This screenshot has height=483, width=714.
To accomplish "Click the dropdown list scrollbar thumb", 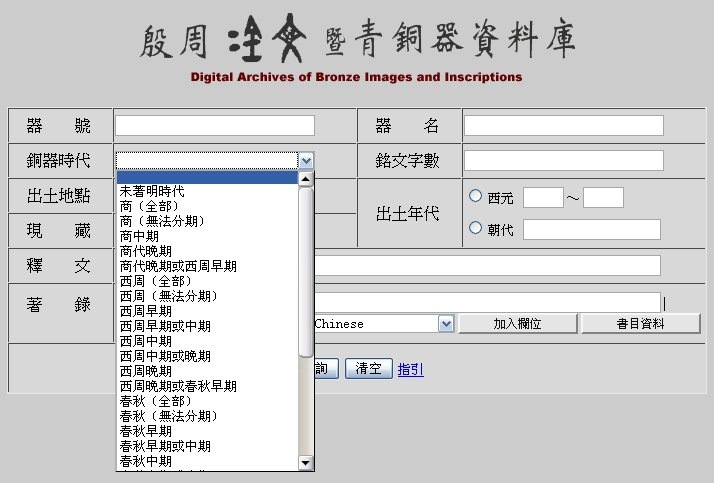I will (306, 272).
